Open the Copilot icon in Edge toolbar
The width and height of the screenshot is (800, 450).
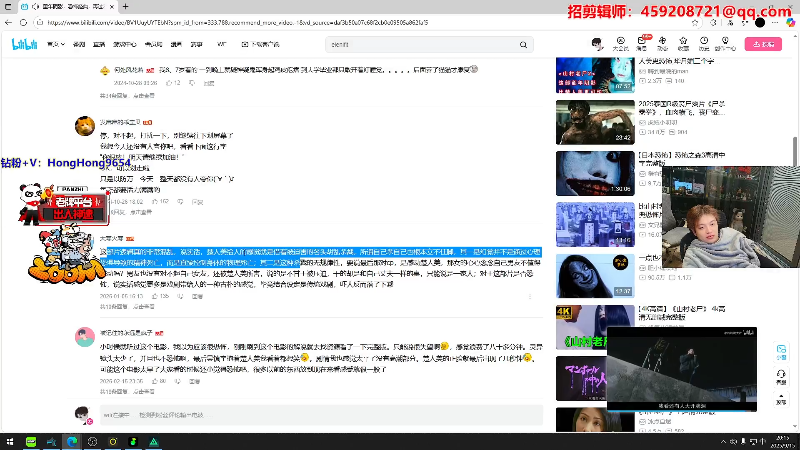(x=790, y=22)
